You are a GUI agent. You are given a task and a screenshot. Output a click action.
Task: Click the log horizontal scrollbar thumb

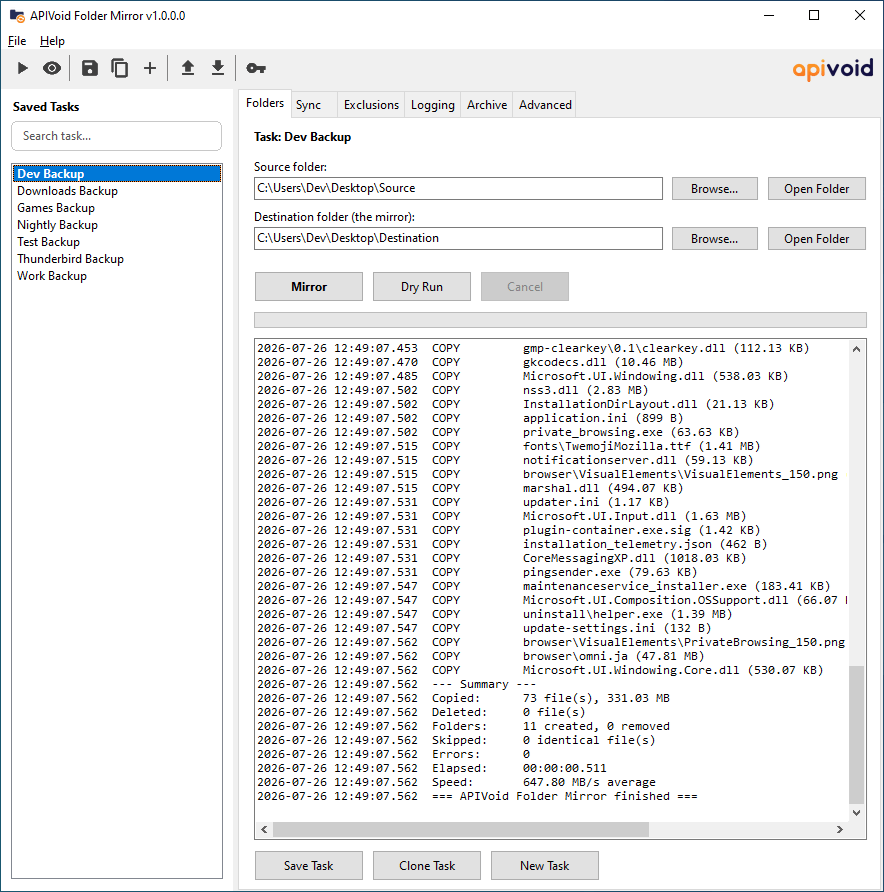461,829
